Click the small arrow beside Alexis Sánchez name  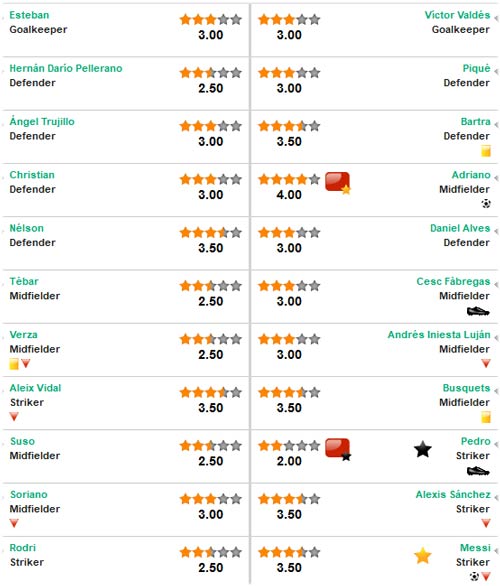[x=496, y=497]
